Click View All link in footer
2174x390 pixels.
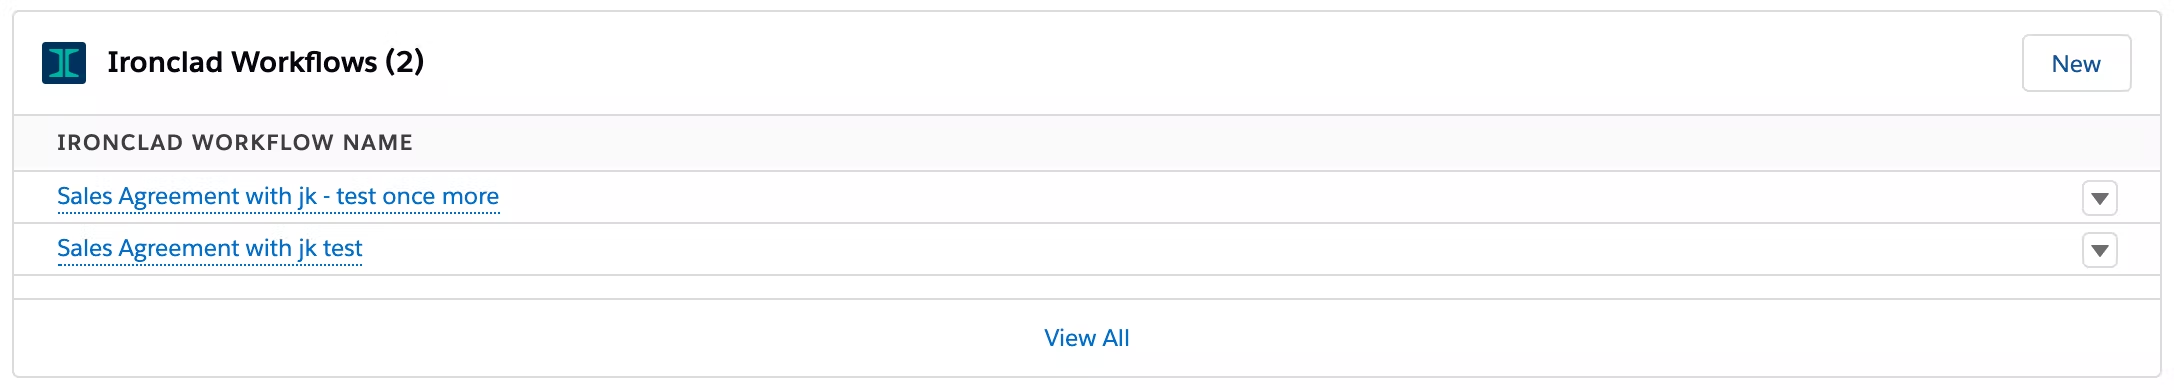1087,338
